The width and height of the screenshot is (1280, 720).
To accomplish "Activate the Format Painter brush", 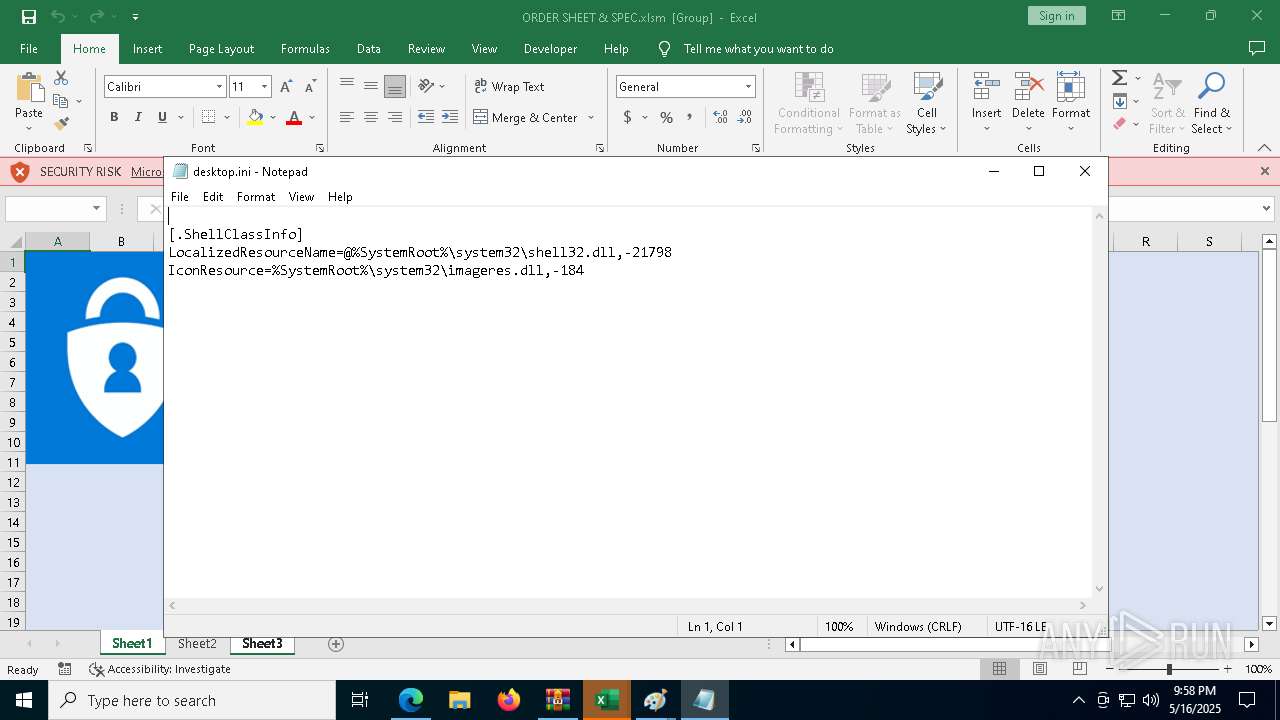I will coord(61,124).
